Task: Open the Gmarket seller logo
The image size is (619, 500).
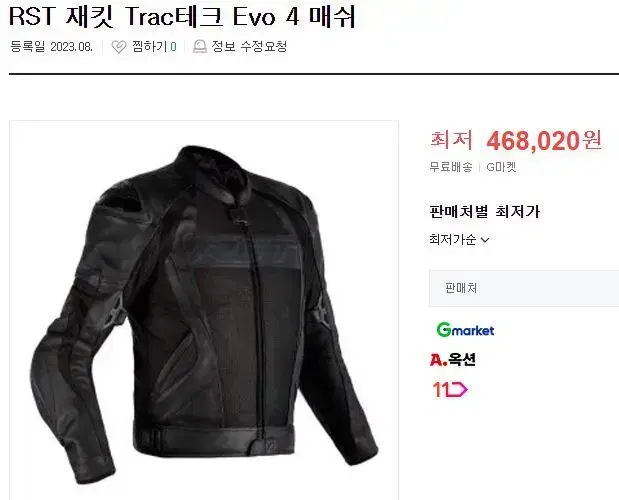Action: click(465, 330)
